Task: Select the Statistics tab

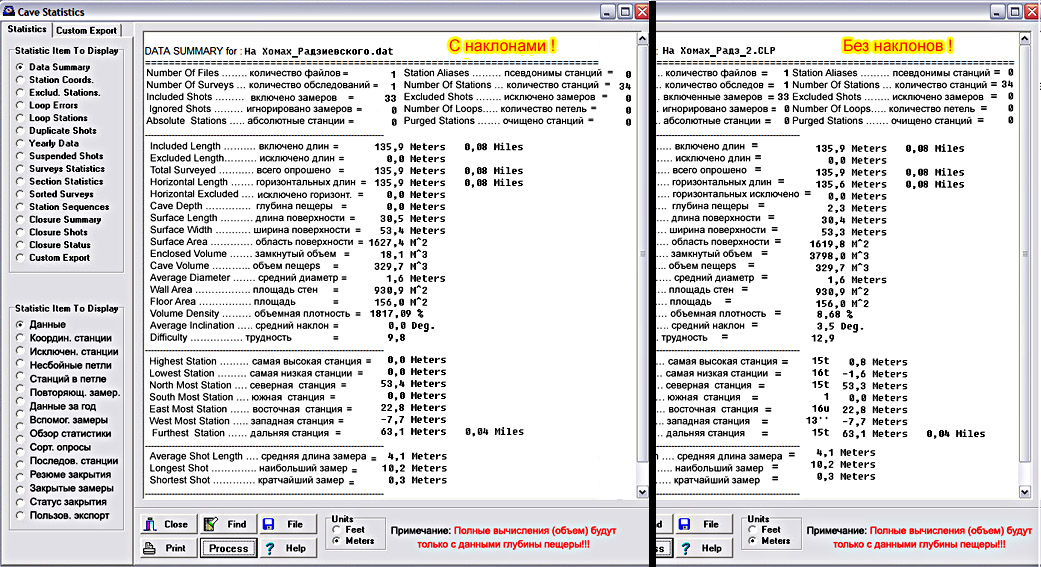Action: click(x=27, y=30)
